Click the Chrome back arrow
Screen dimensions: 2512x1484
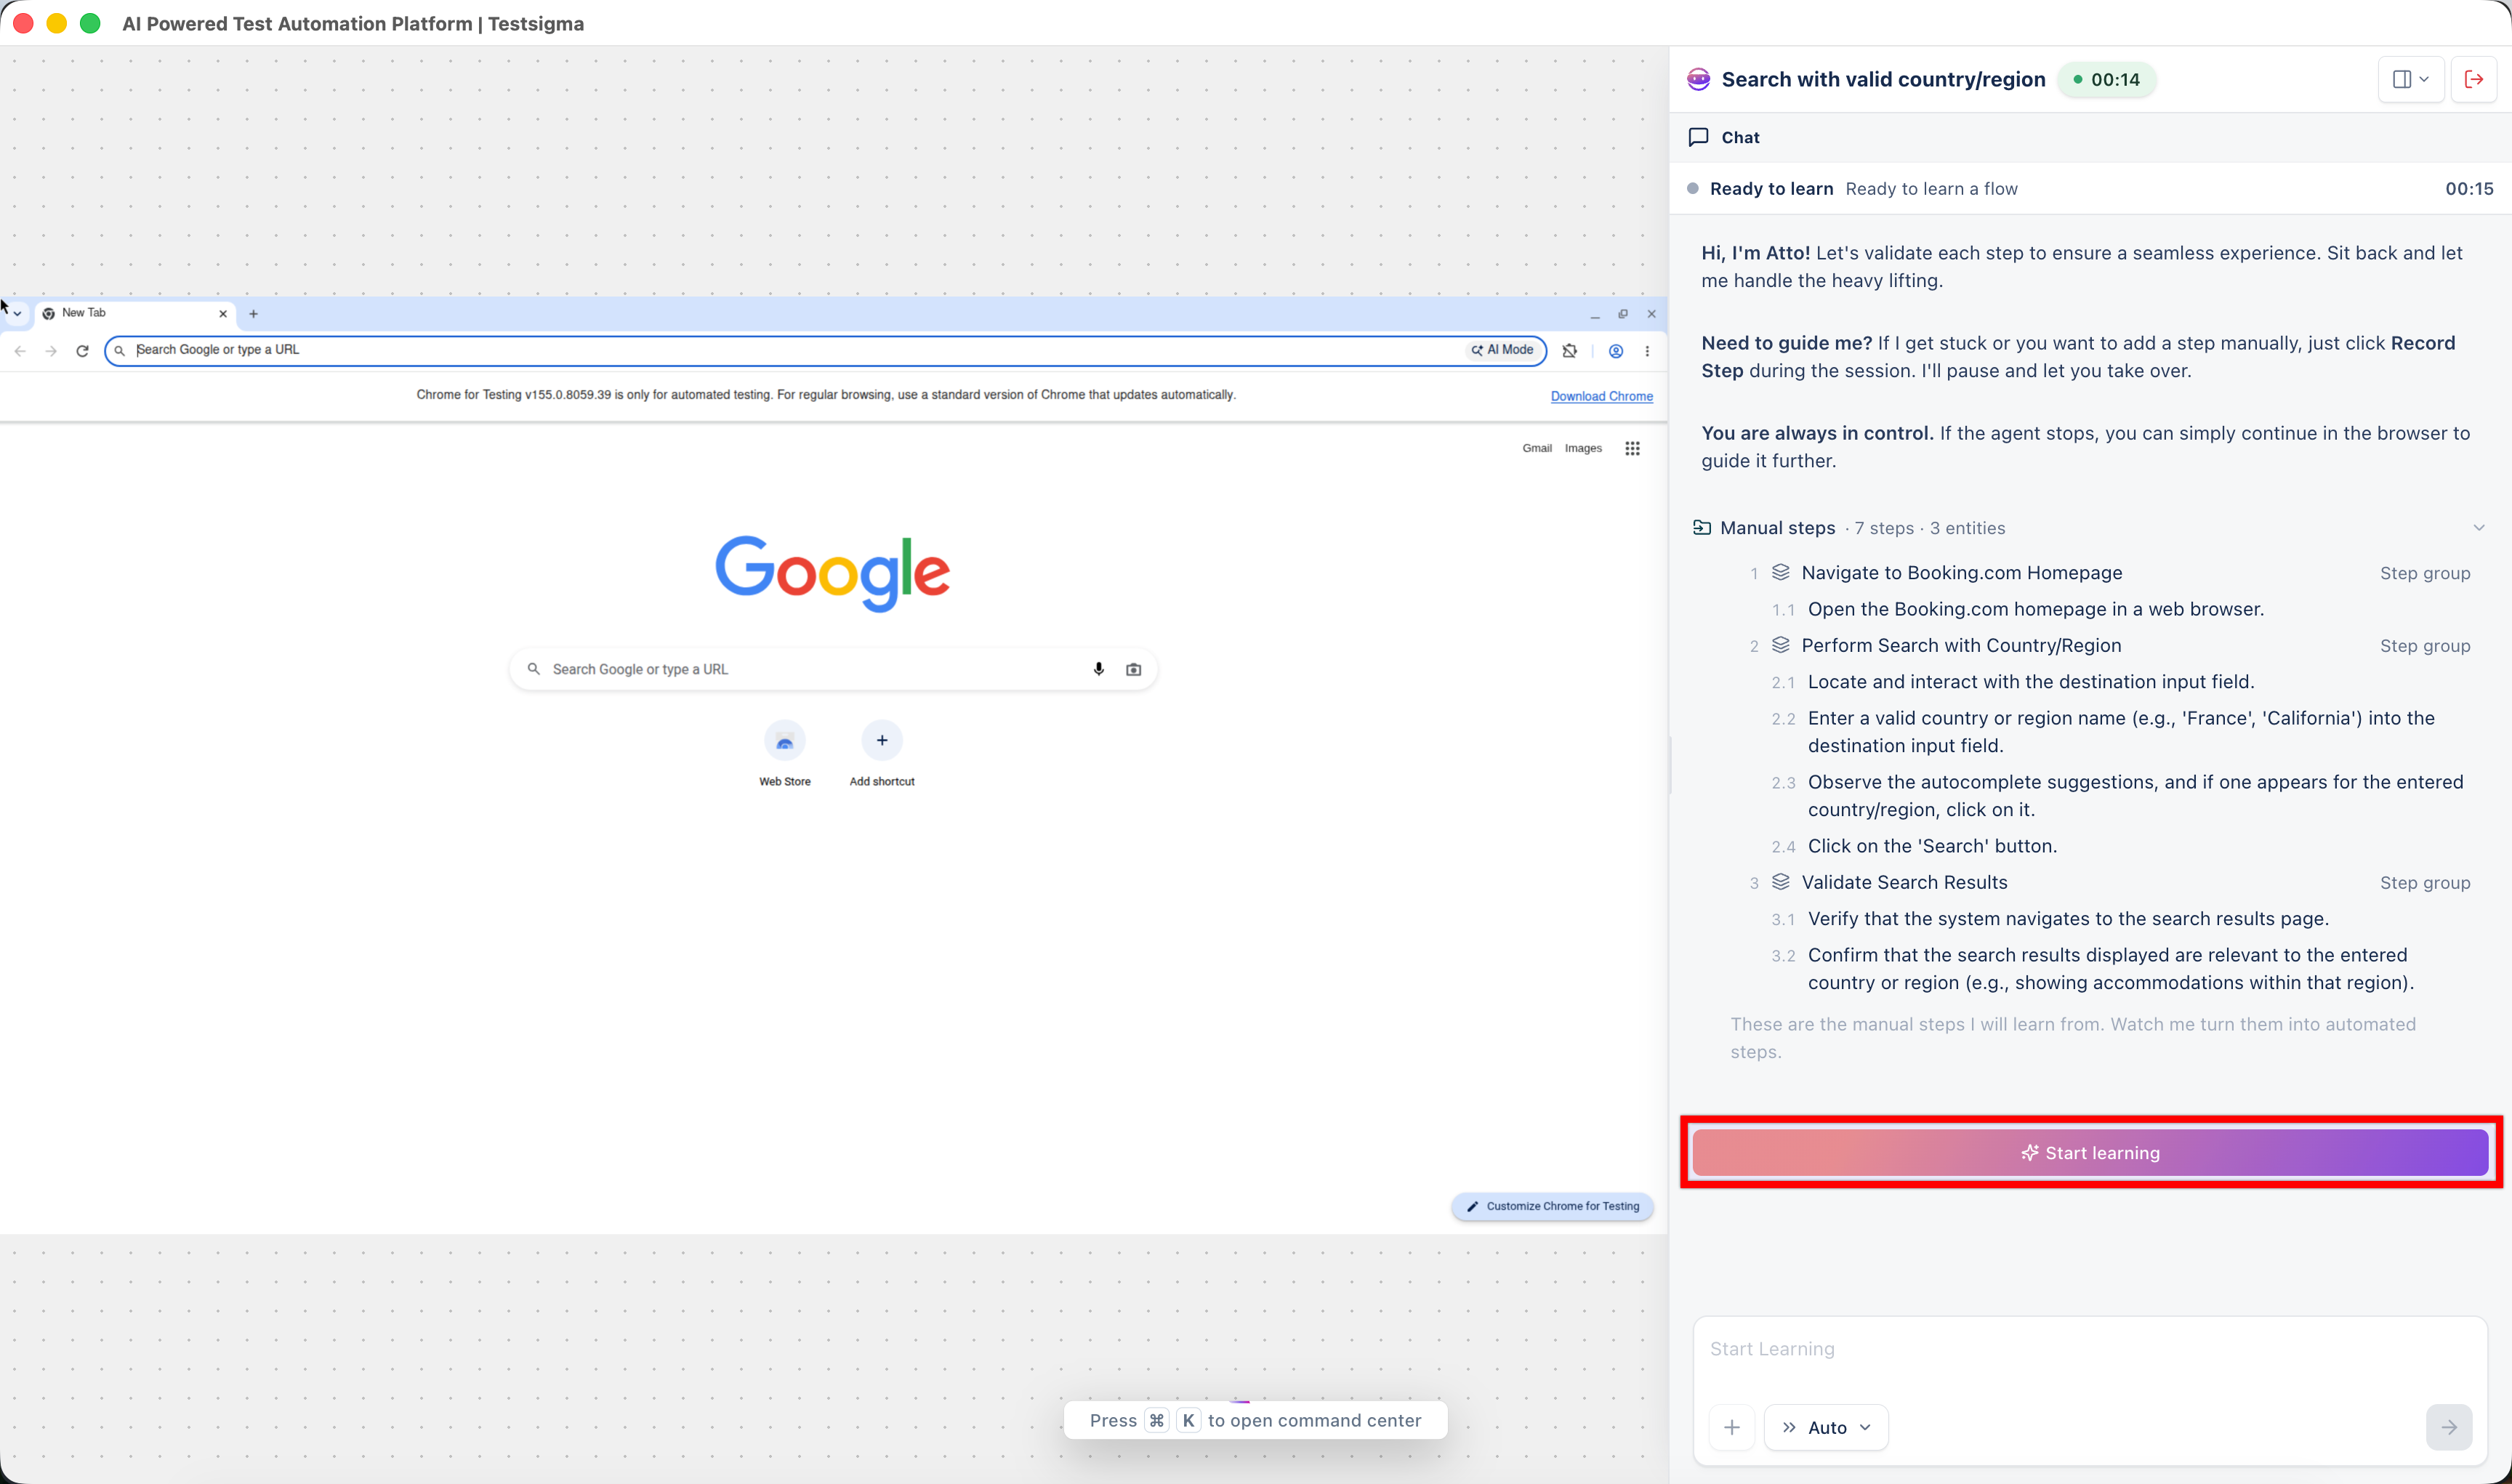coord(20,351)
